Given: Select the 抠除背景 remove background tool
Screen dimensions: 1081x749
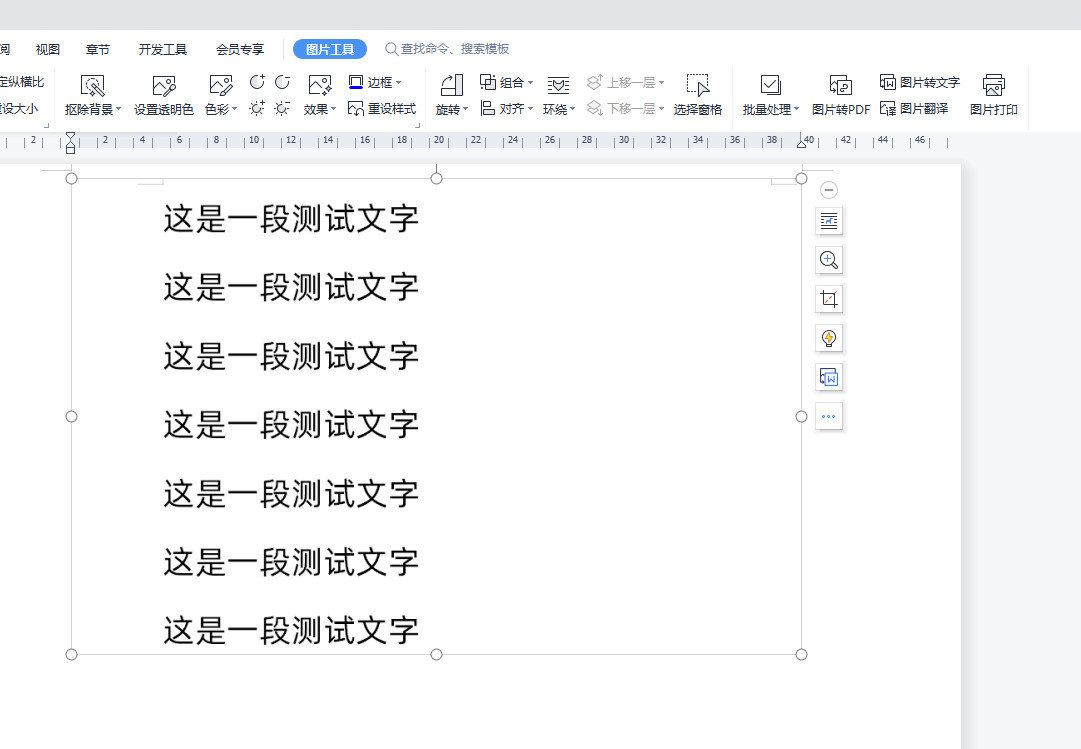Looking at the screenshot, I should (x=91, y=95).
